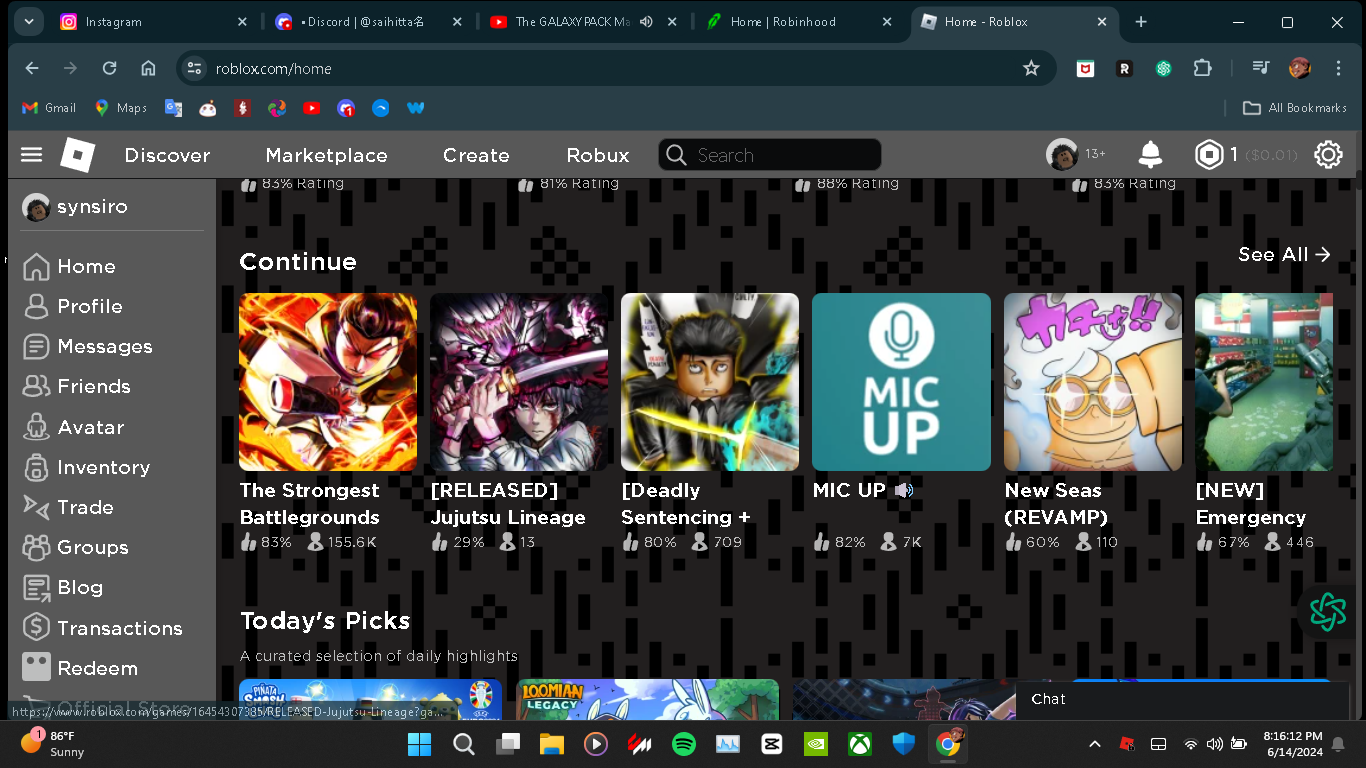The height and width of the screenshot is (768, 1366).
Task: Open the notifications bell in Roblox header
Action: (1150, 154)
